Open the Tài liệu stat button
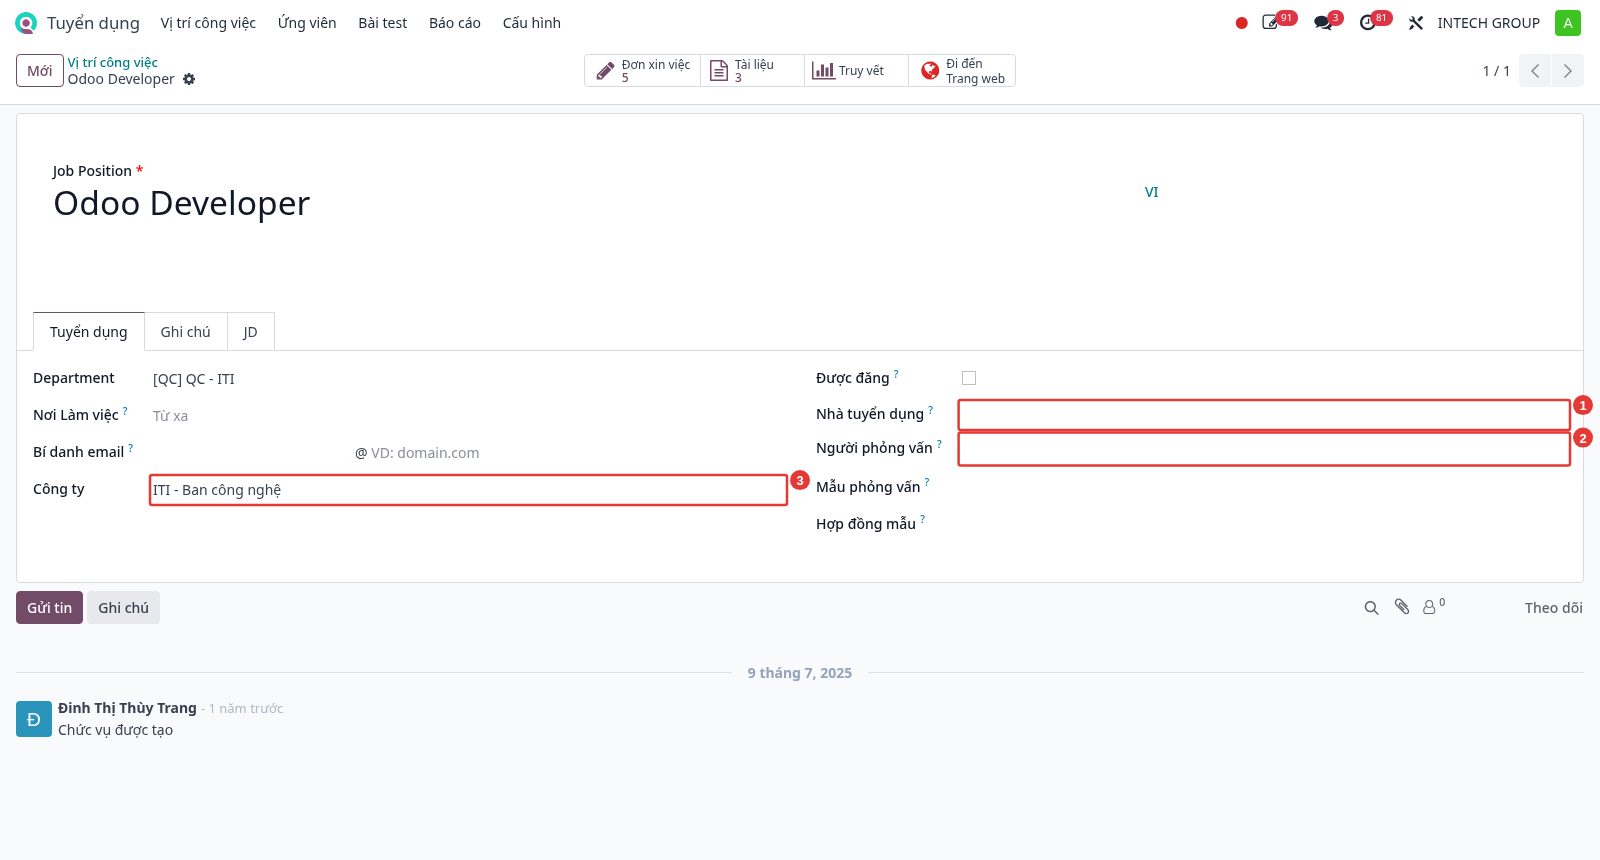Viewport: 1600px width, 860px height. (x=753, y=71)
